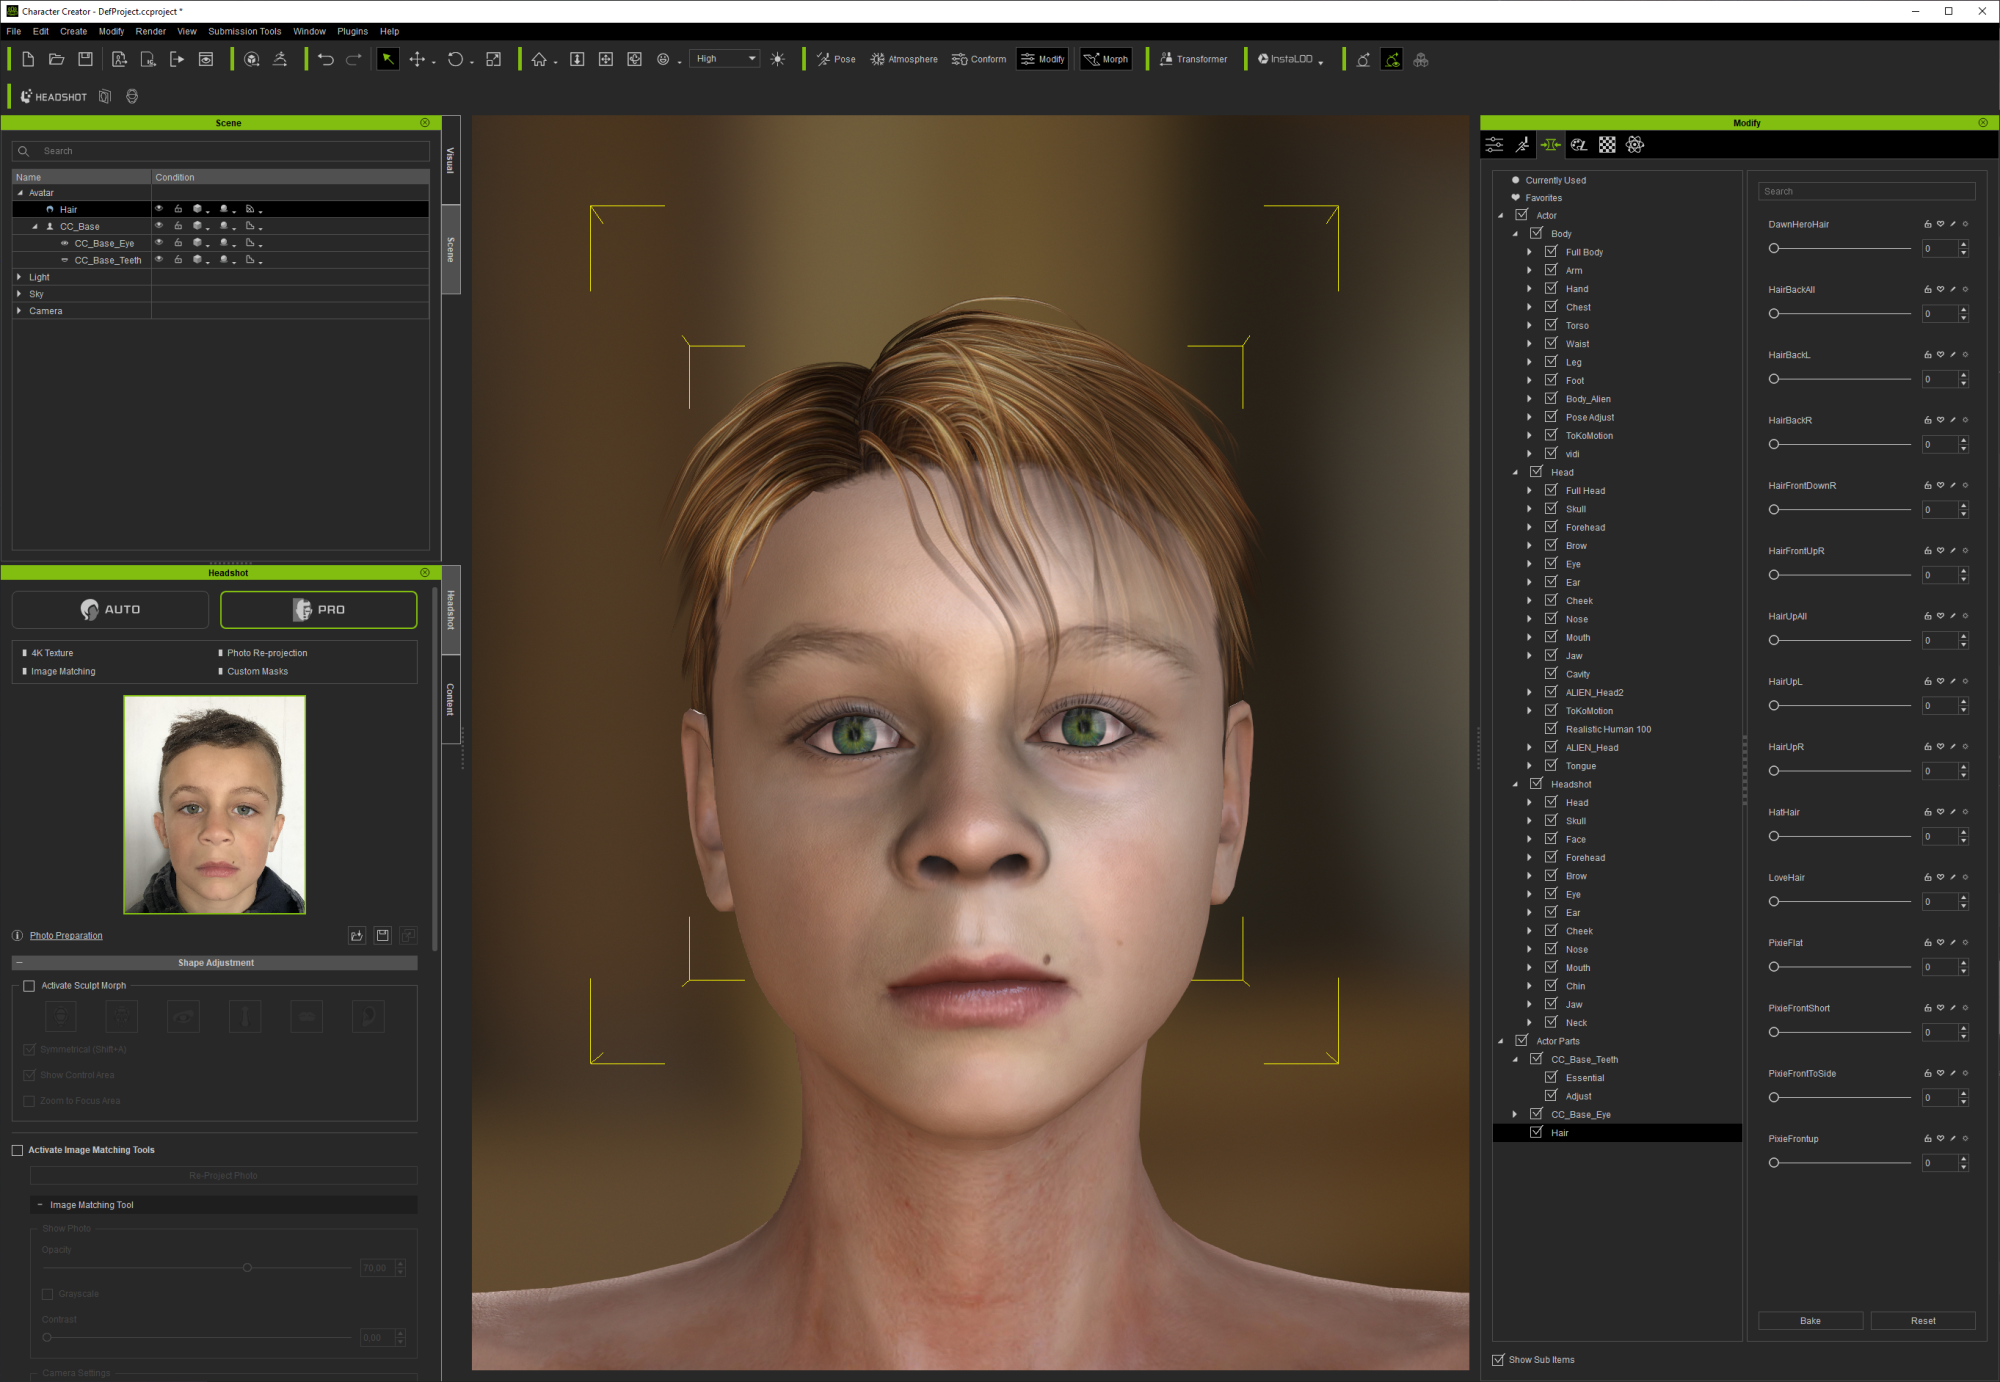Click the save icon under the photo thumbnail
This screenshot has width=2000, height=1382.
click(383, 935)
